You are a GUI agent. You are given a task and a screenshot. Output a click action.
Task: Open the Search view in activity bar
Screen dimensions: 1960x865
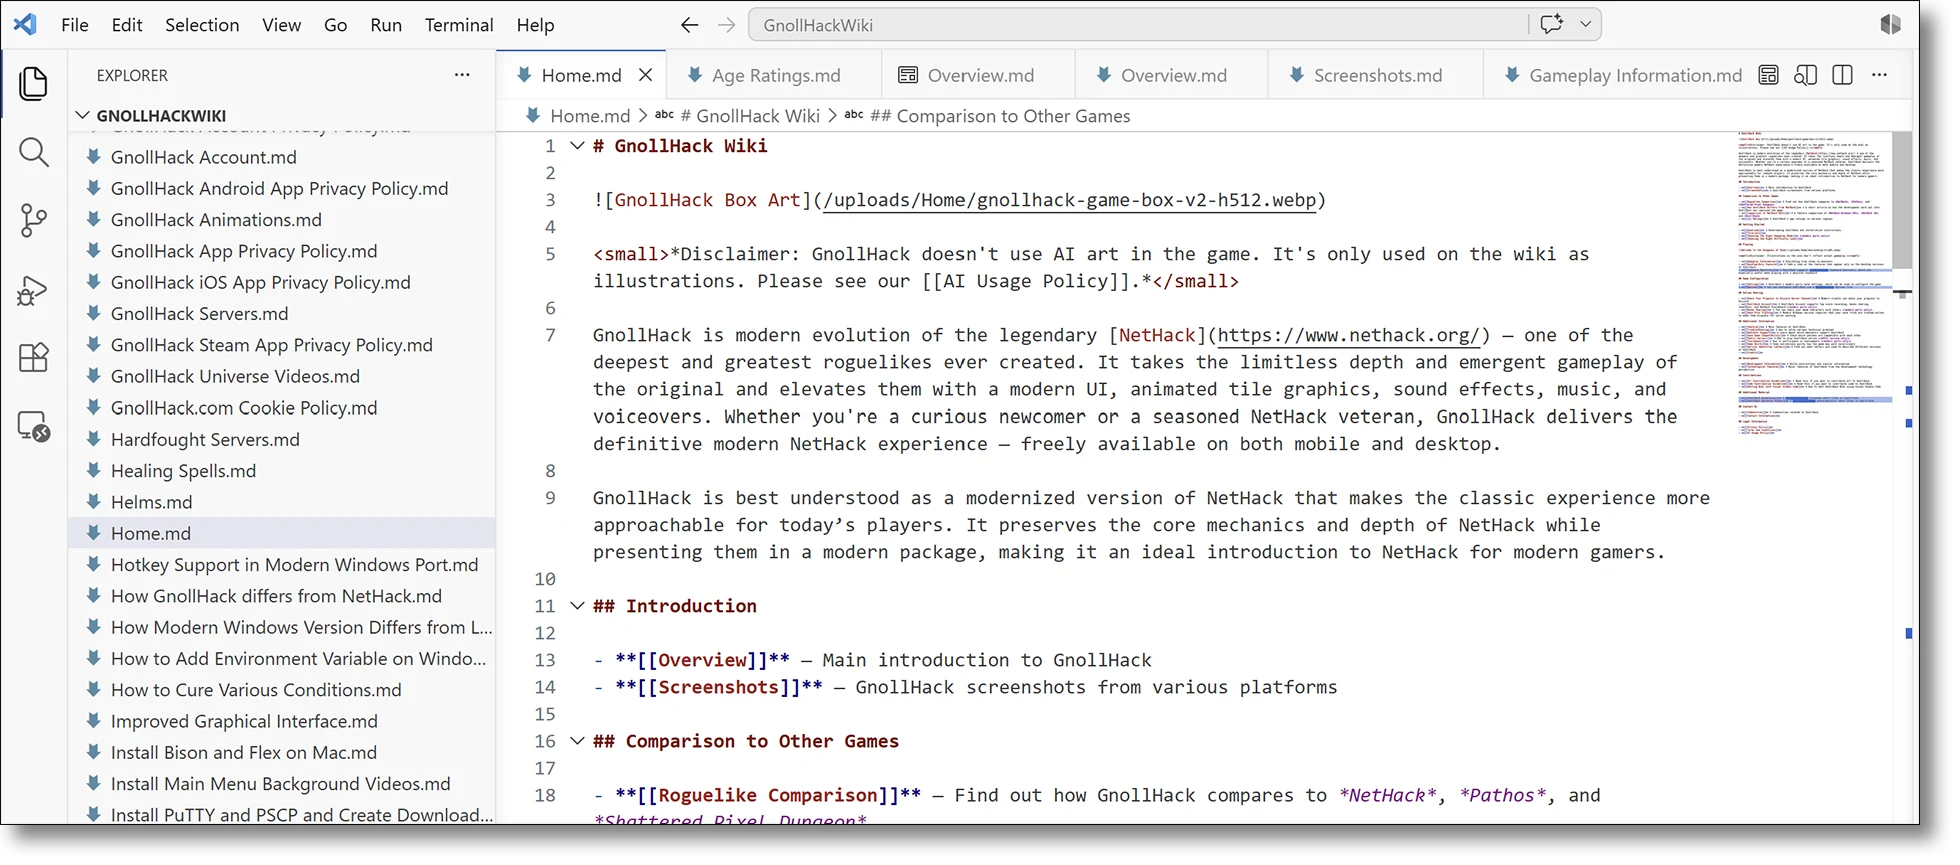[x=33, y=152]
